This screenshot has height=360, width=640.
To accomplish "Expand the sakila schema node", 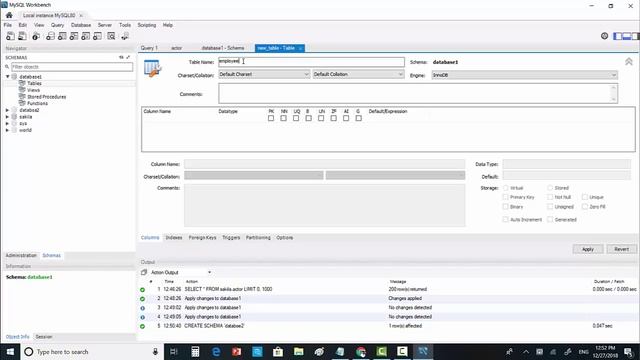I will point(7,117).
